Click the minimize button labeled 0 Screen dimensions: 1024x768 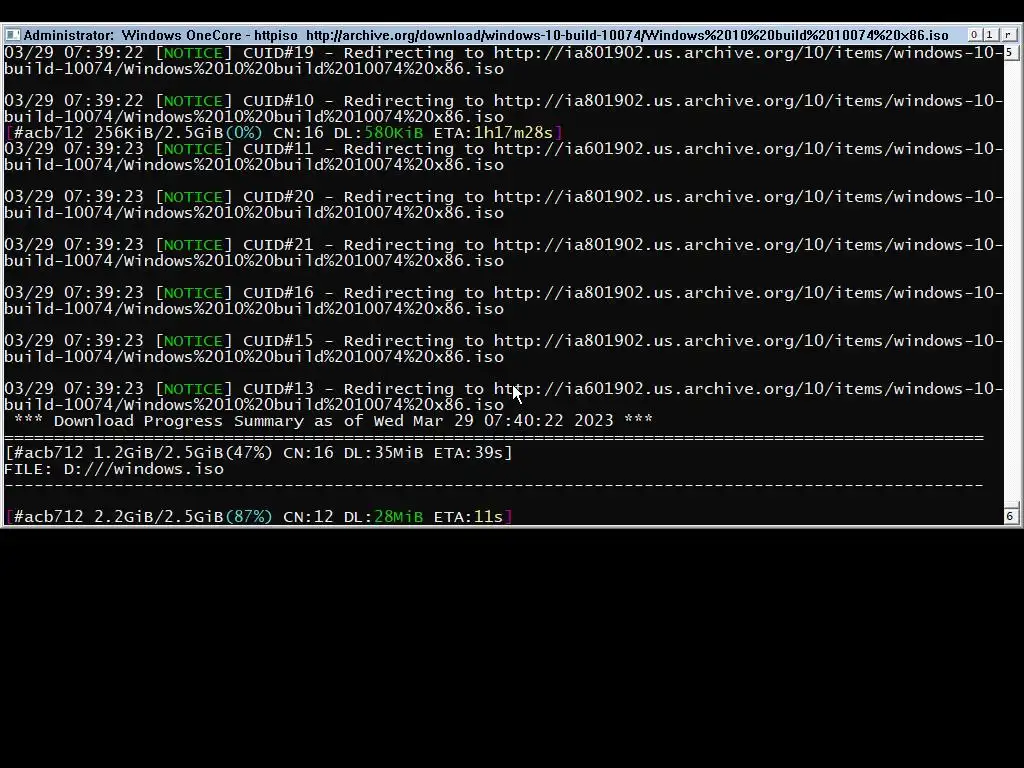(x=974, y=35)
